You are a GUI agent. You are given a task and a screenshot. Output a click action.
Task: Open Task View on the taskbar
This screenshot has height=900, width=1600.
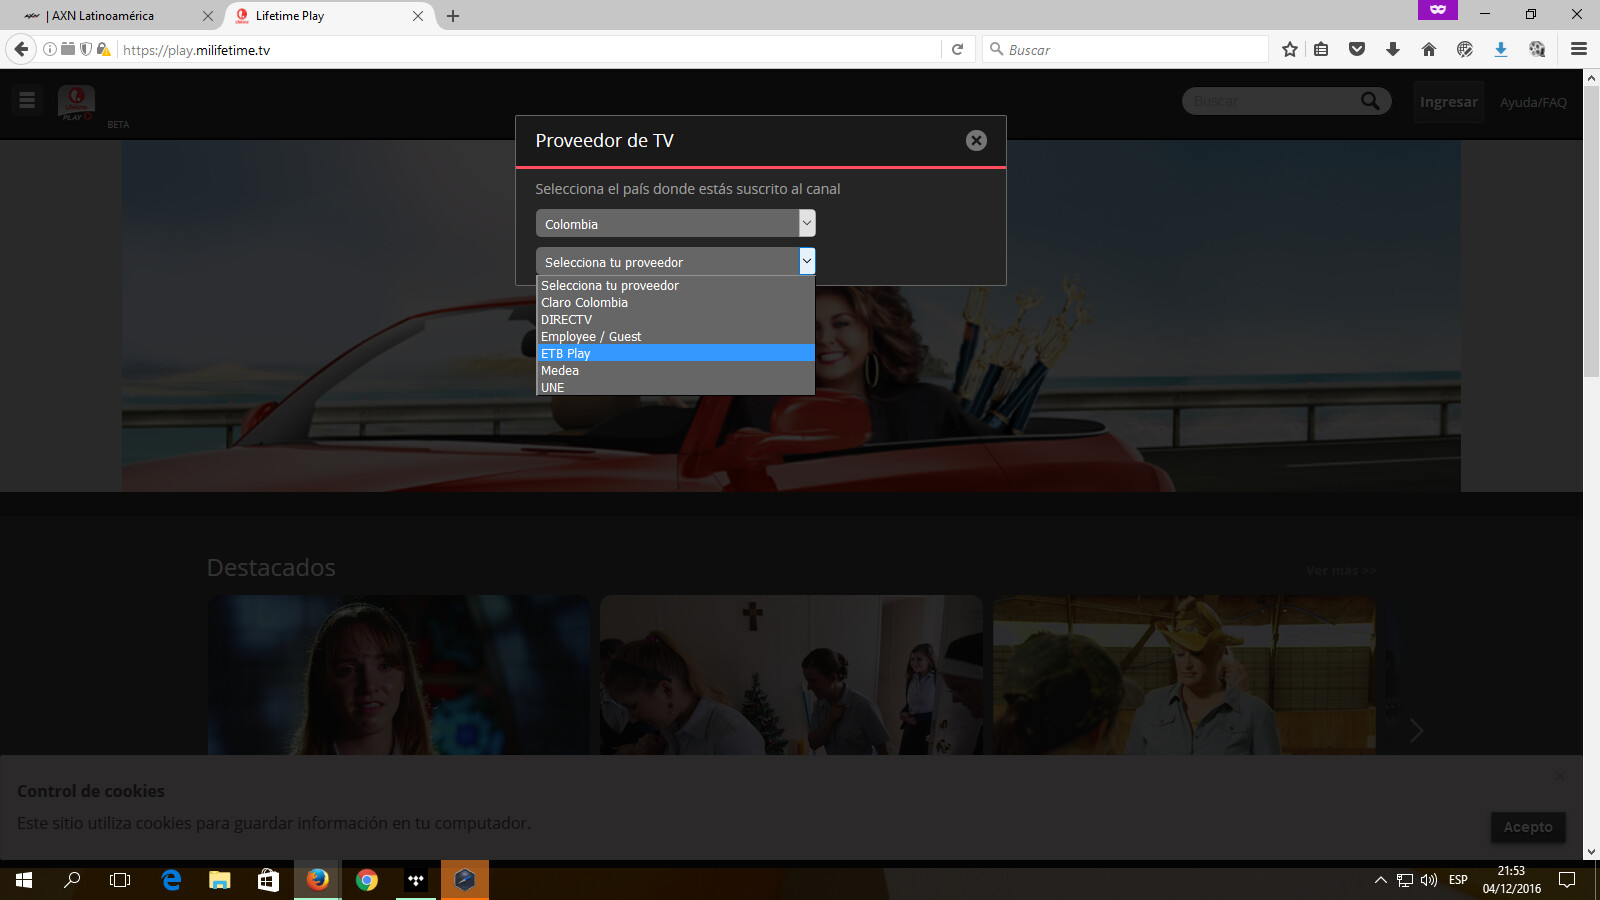(x=120, y=880)
